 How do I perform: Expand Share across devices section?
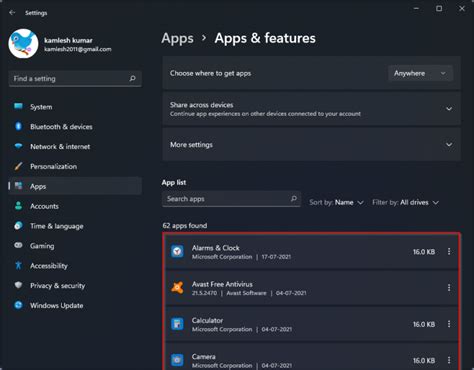coord(311,109)
